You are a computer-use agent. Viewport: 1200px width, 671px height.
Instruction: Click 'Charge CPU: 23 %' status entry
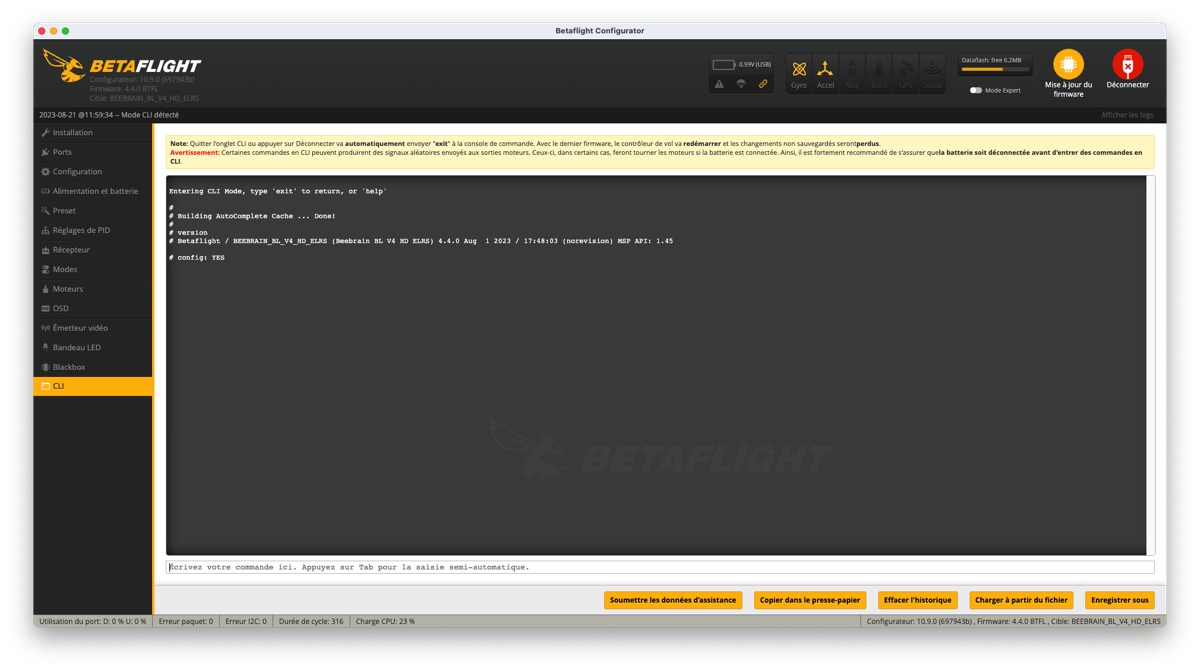pyautogui.click(x=385, y=621)
